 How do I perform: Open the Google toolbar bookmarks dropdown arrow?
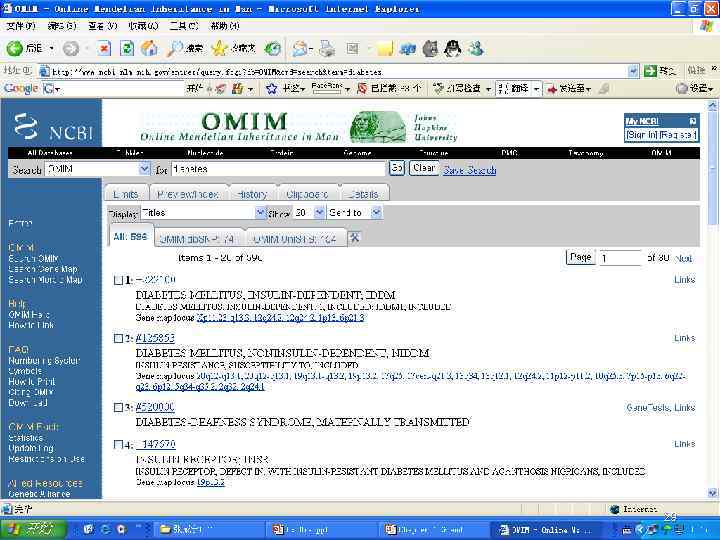tap(303, 89)
